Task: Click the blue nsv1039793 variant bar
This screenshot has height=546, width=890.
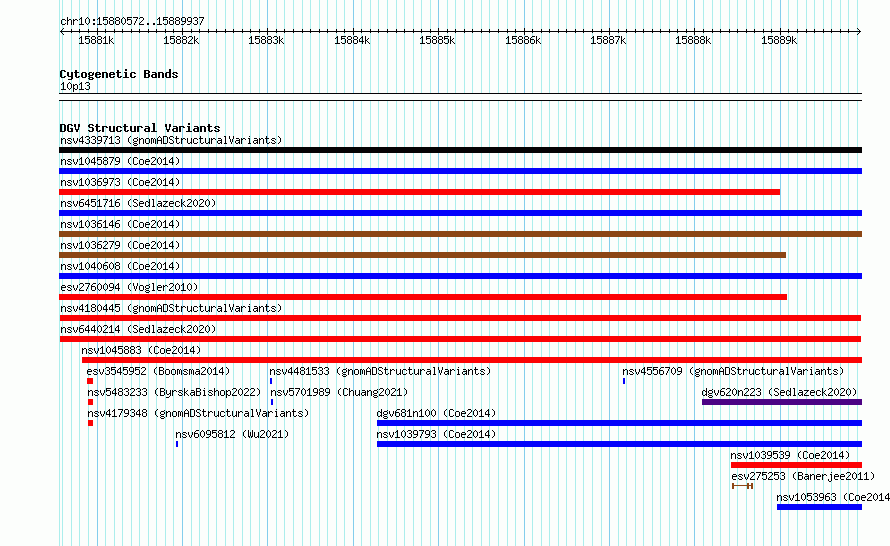Action: pyautogui.click(x=619, y=444)
